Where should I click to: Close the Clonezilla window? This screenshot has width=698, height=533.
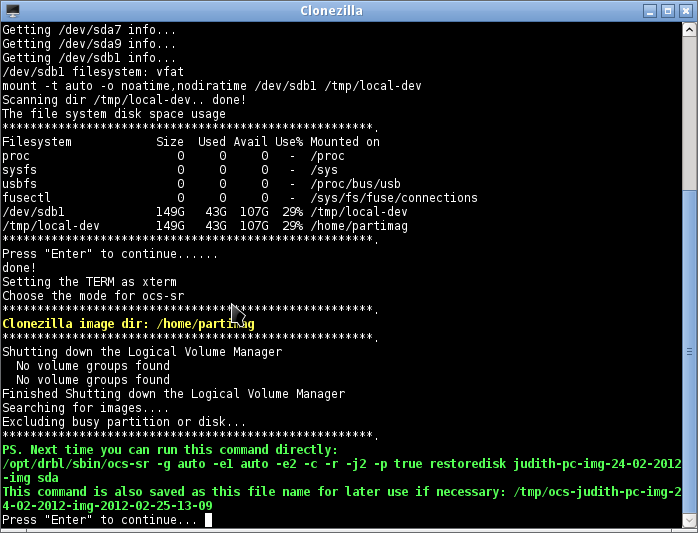(686, 11)
